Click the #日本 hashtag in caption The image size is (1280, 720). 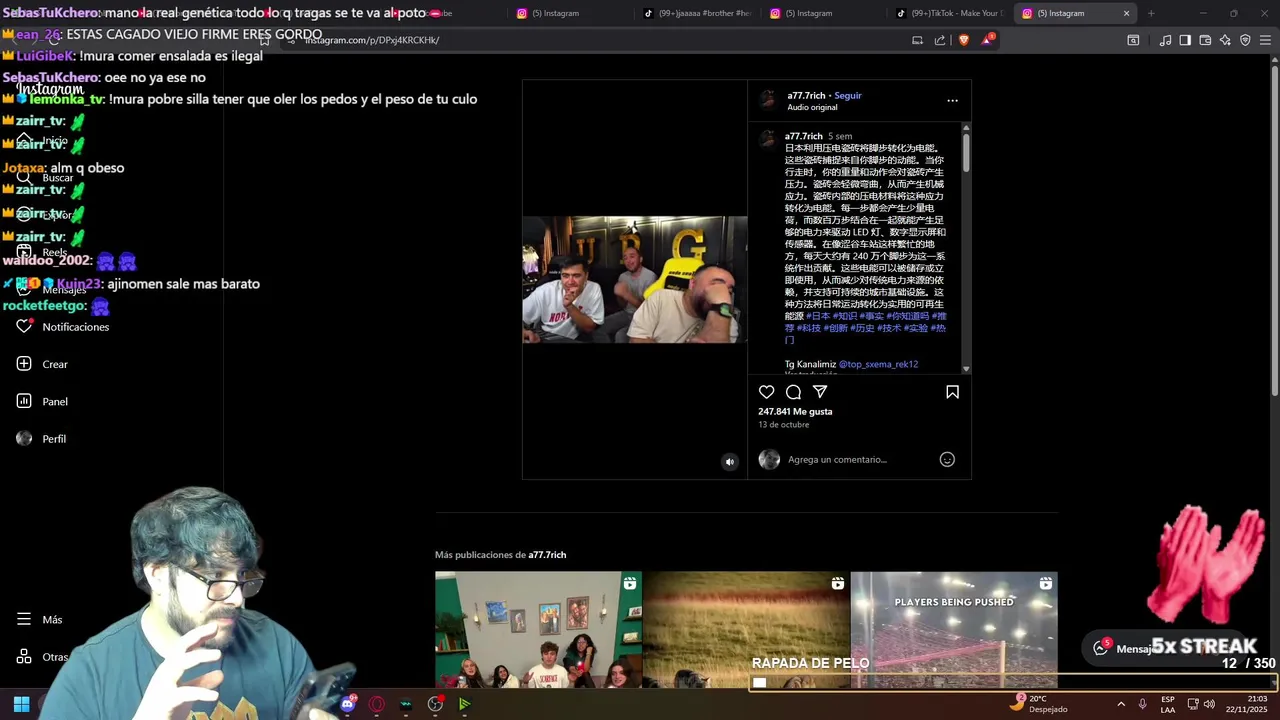[x=818, y=316]
